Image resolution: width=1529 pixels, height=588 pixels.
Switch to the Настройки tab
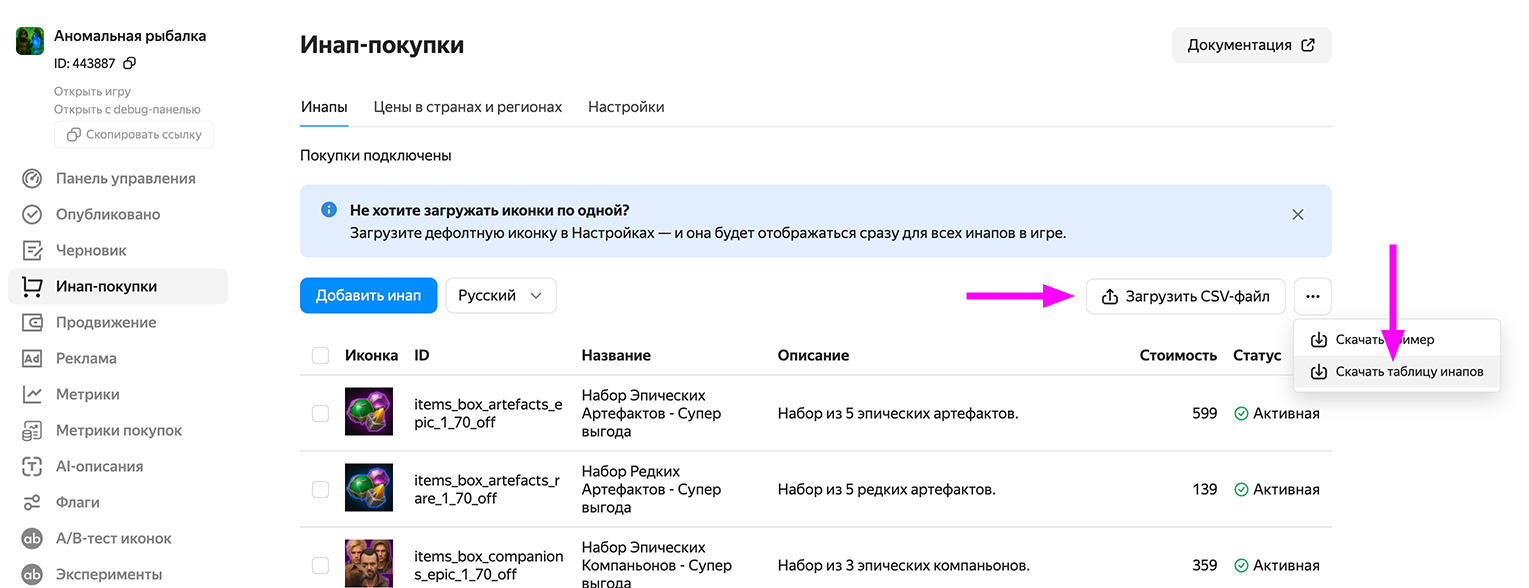tap(626, 107)
